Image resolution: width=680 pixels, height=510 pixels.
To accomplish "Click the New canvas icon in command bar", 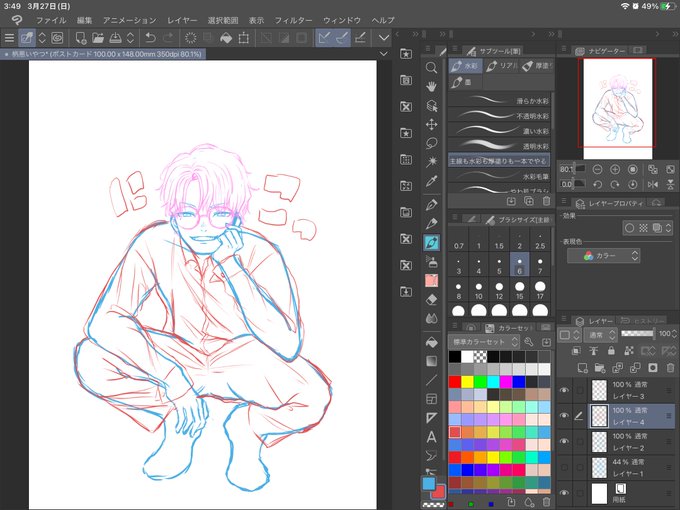I will (81, 38).
